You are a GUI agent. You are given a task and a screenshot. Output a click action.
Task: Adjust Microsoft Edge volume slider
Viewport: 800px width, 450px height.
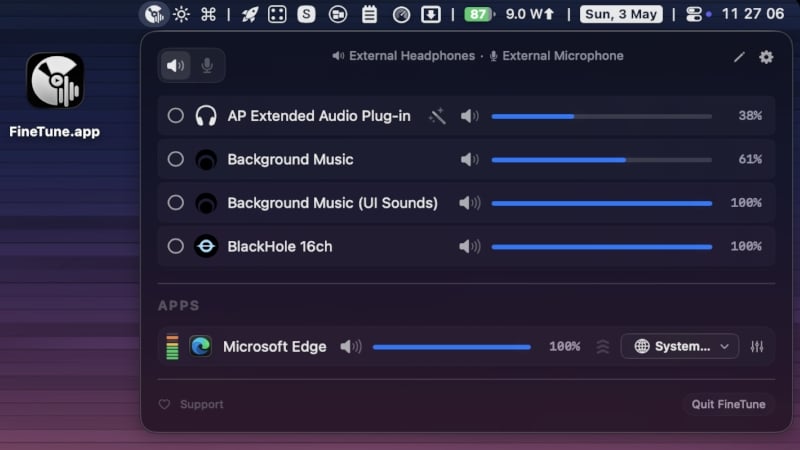452,347
